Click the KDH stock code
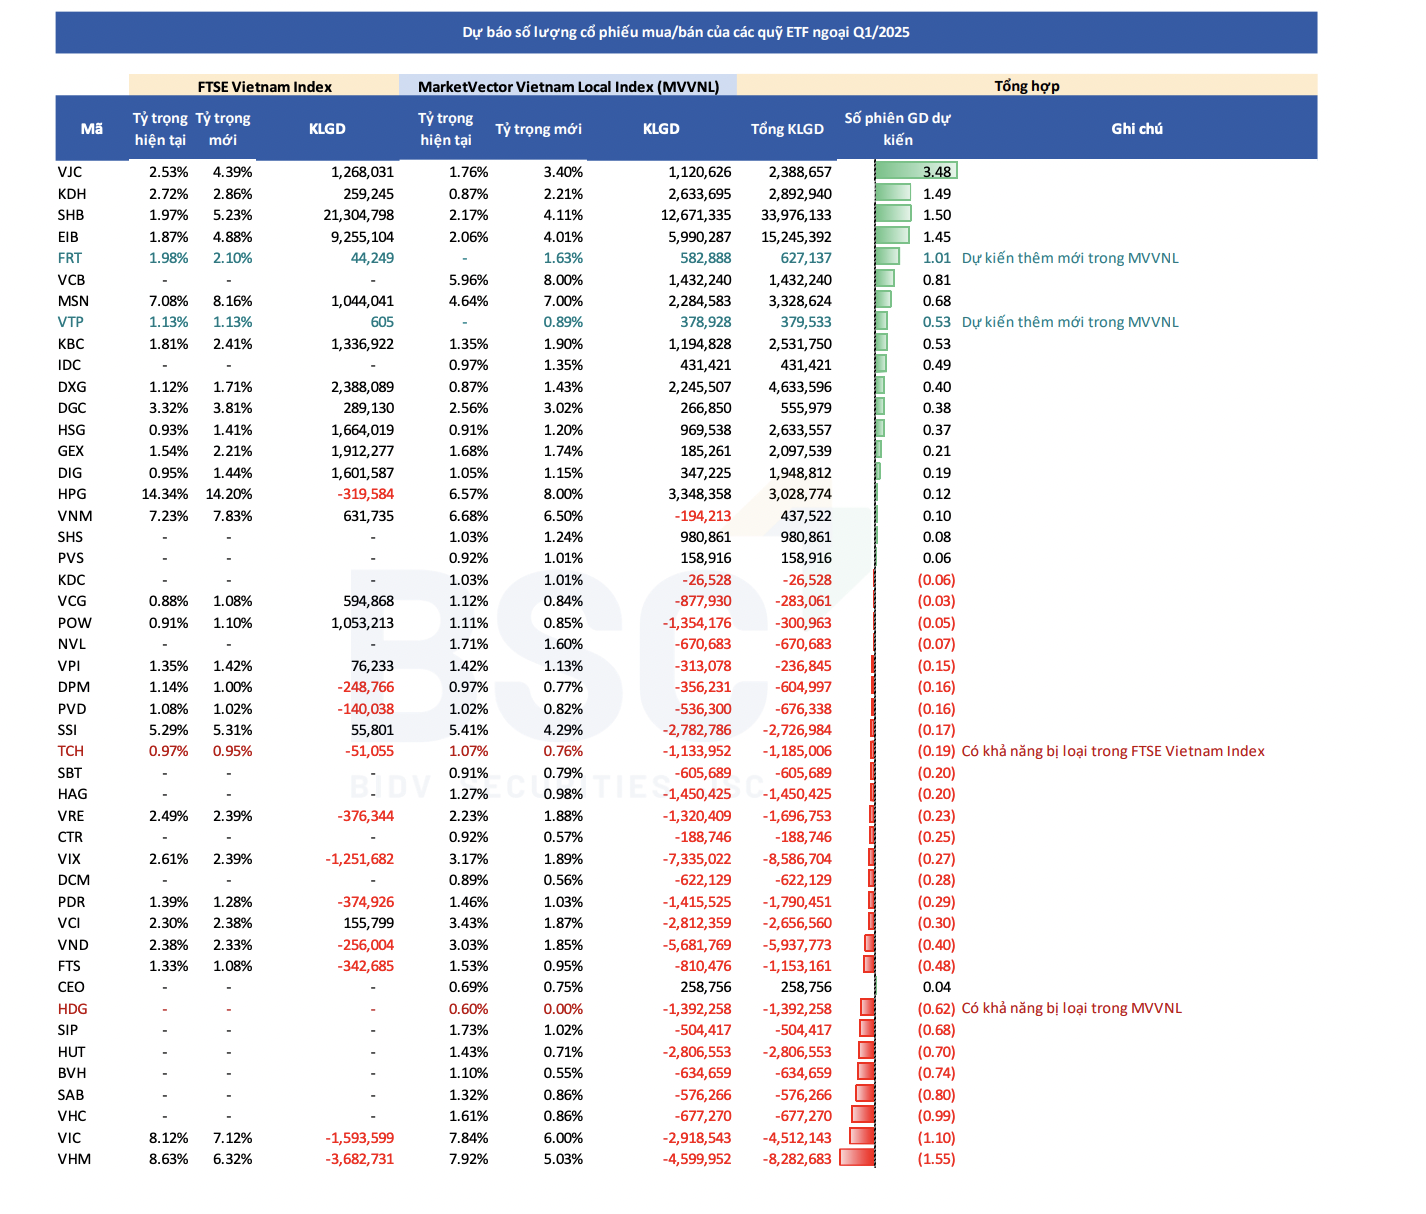Screen dimensions: 1426x1214 point(72,194)
